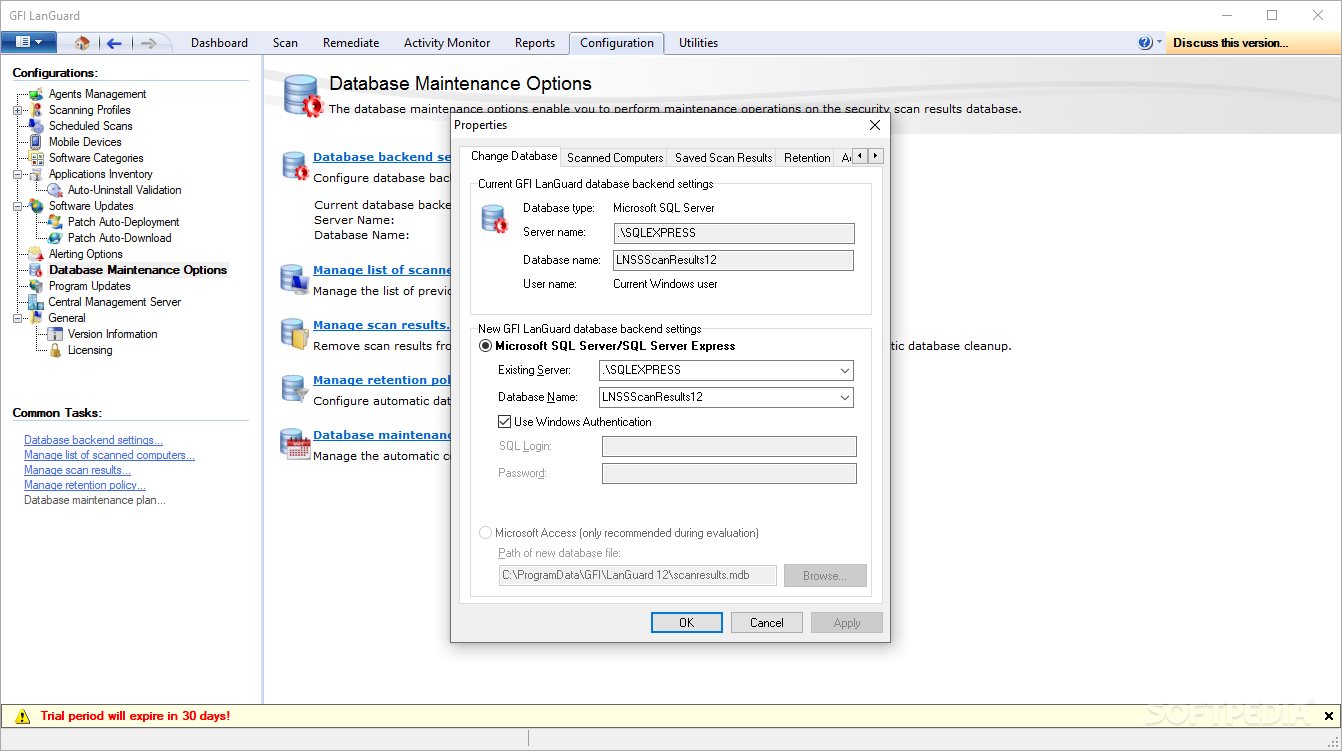Click the Manage retention policy icon

coord(294,389)
